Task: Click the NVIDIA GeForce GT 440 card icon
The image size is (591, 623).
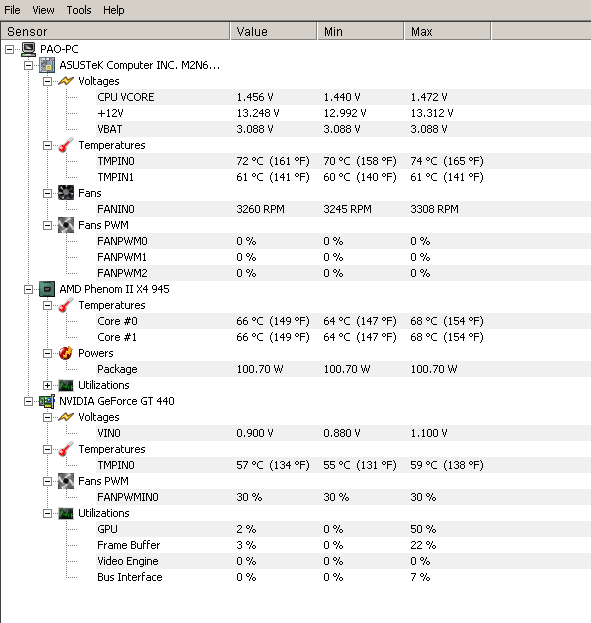Action: click(x=47, y=401)
